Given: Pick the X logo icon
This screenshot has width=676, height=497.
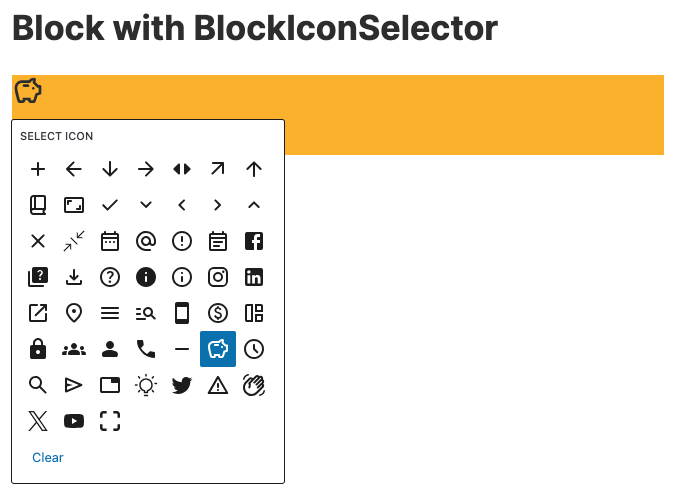Looking at the screenshot, I should 38,421.
